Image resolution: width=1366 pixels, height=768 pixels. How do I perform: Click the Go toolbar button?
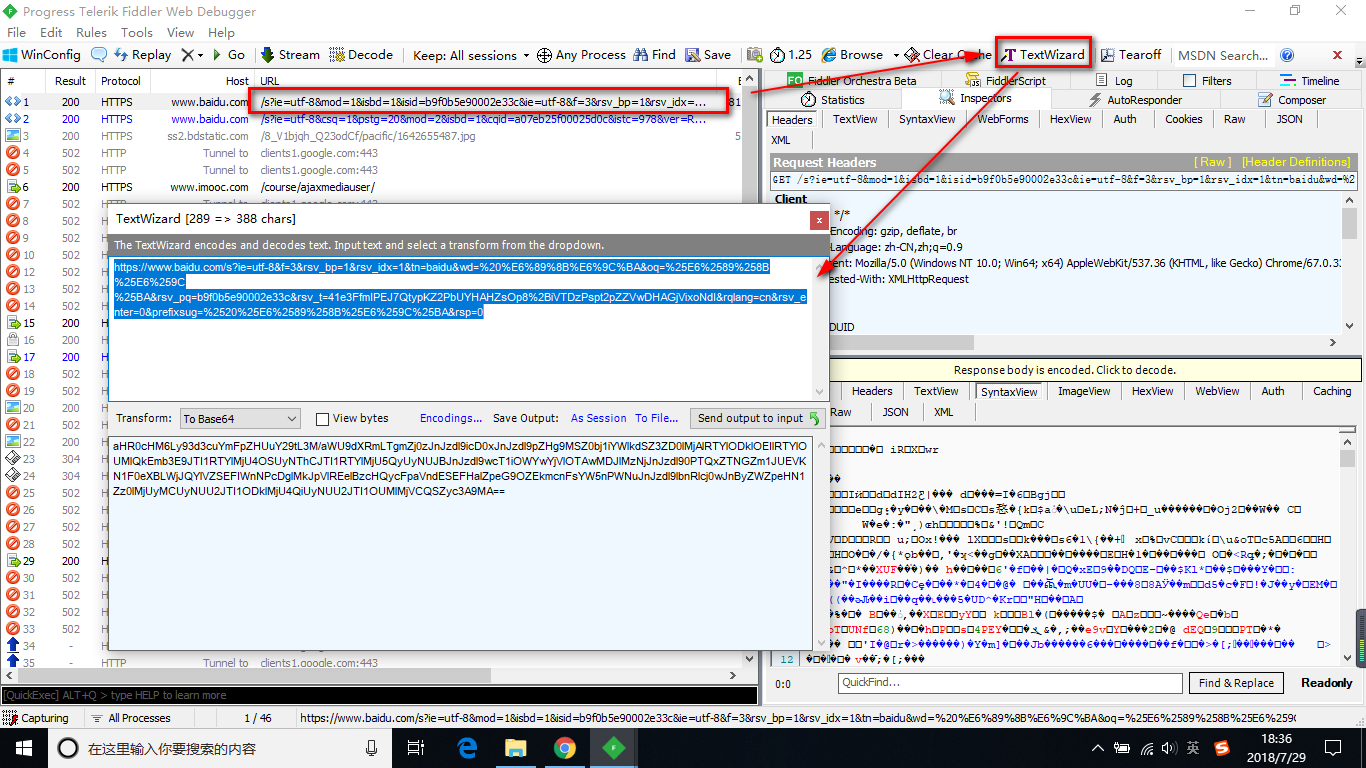click(x=228, y=55)
